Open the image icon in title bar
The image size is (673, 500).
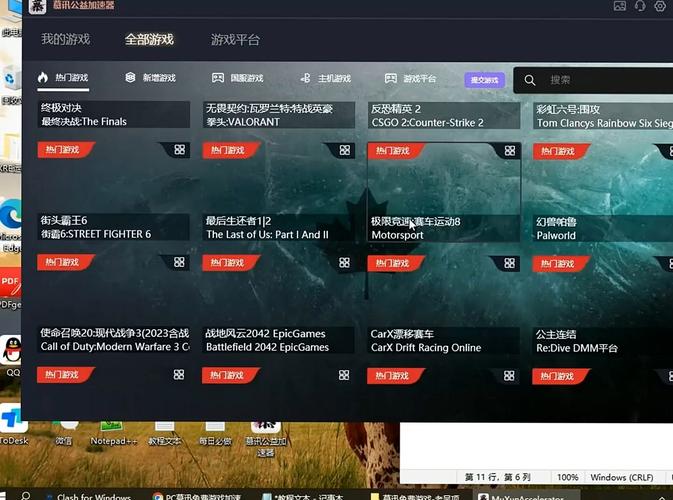pyautogui.click(x=620, y=6)
